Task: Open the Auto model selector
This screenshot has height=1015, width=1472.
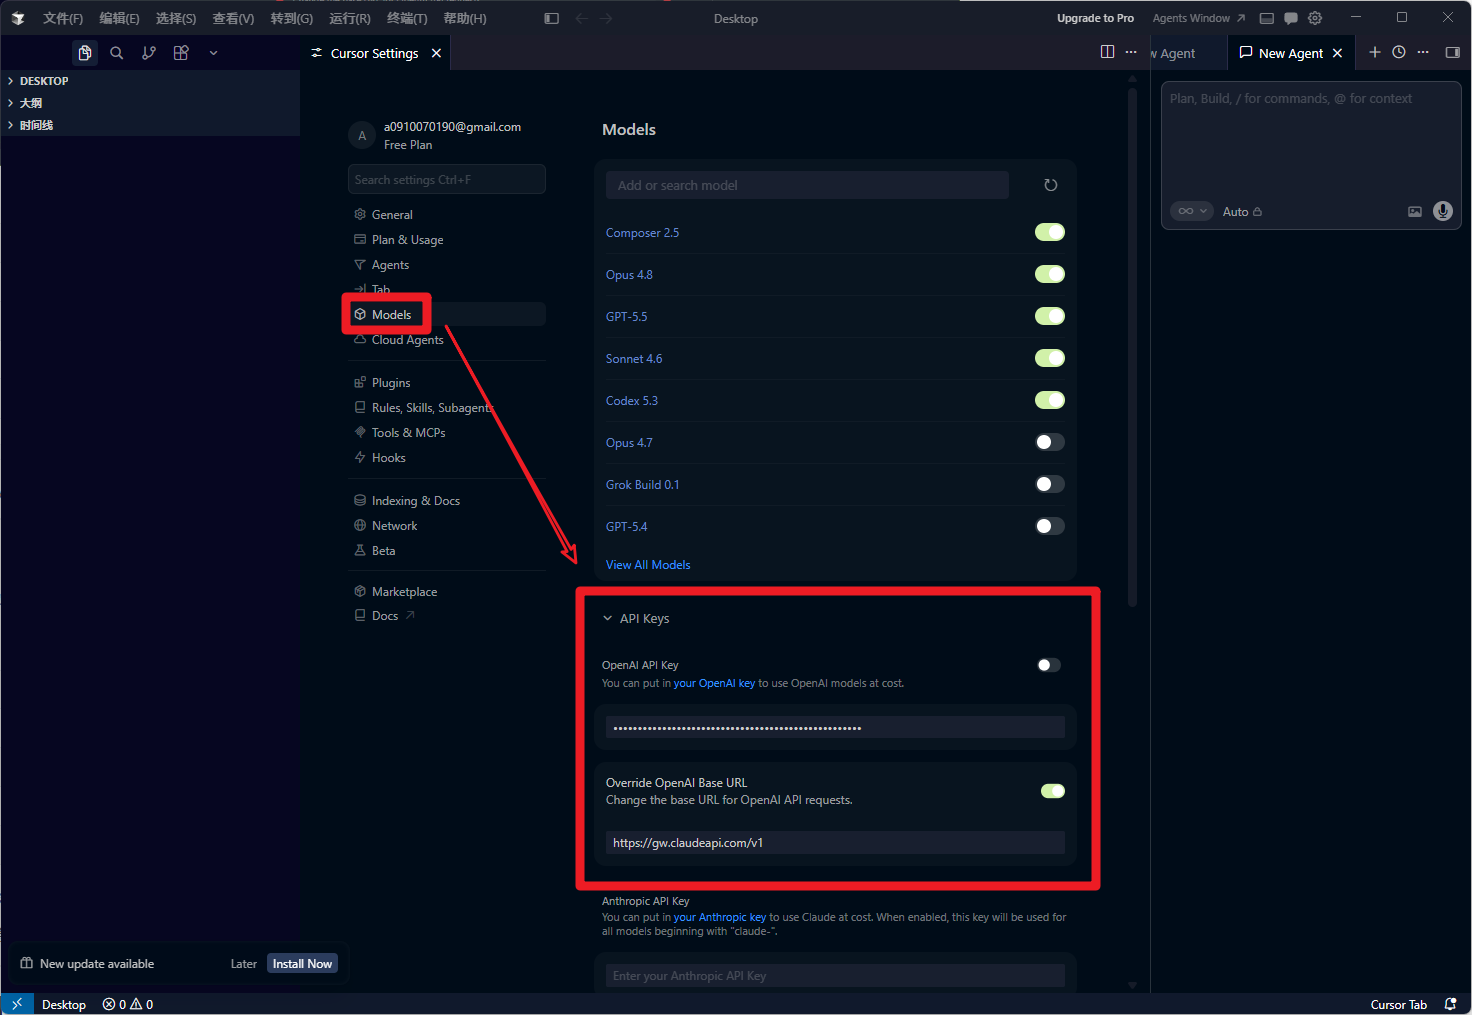Action: 1242,212
